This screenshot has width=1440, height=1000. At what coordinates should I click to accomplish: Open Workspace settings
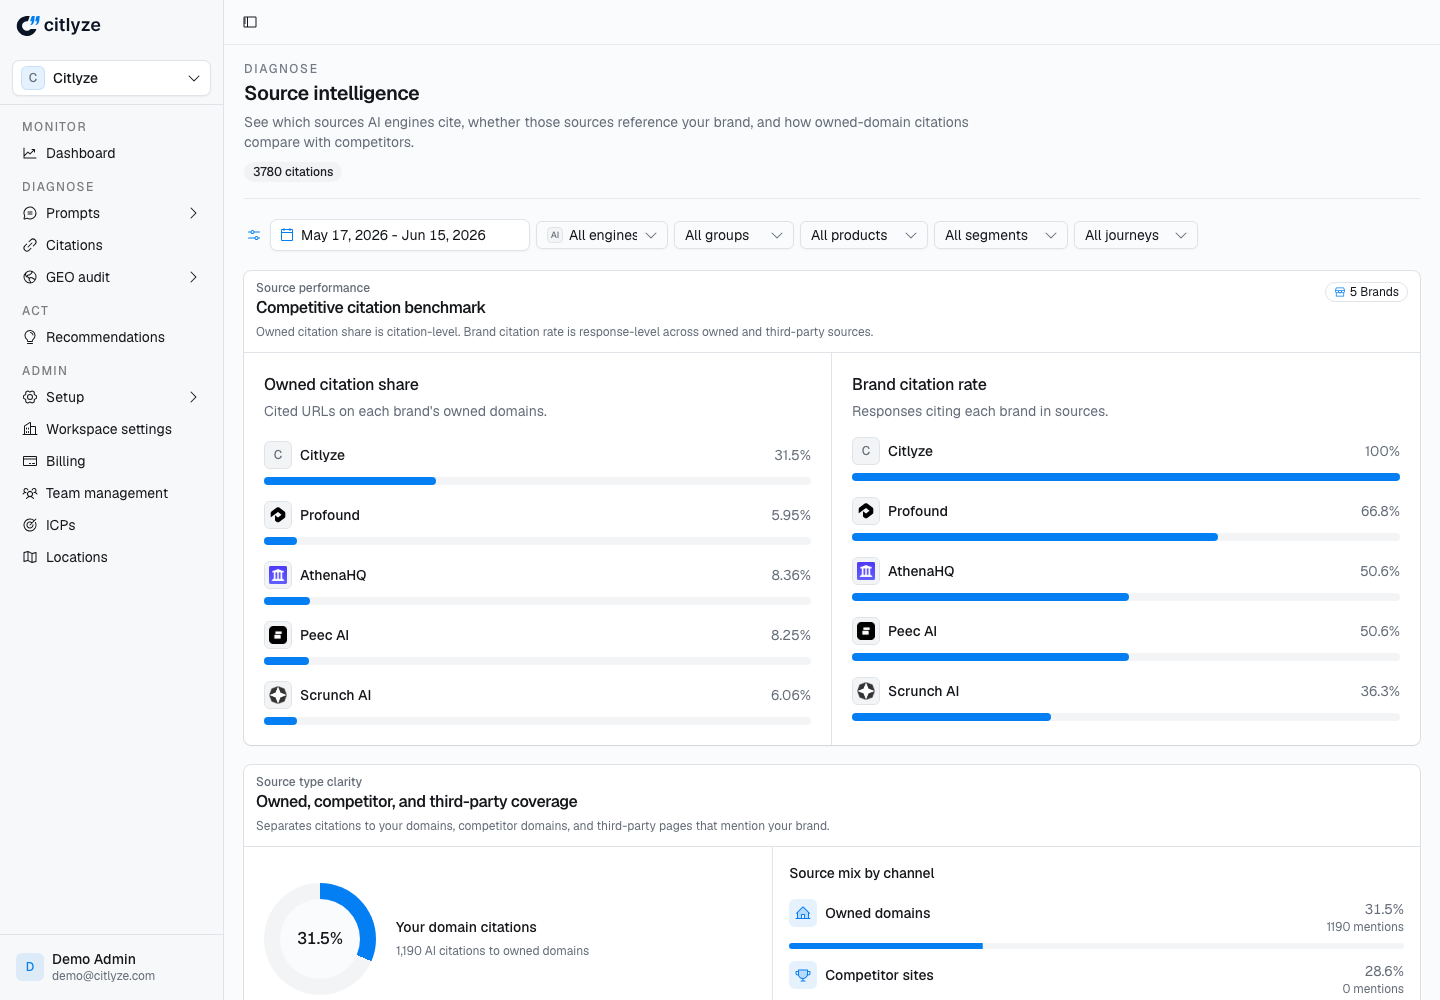112,429
